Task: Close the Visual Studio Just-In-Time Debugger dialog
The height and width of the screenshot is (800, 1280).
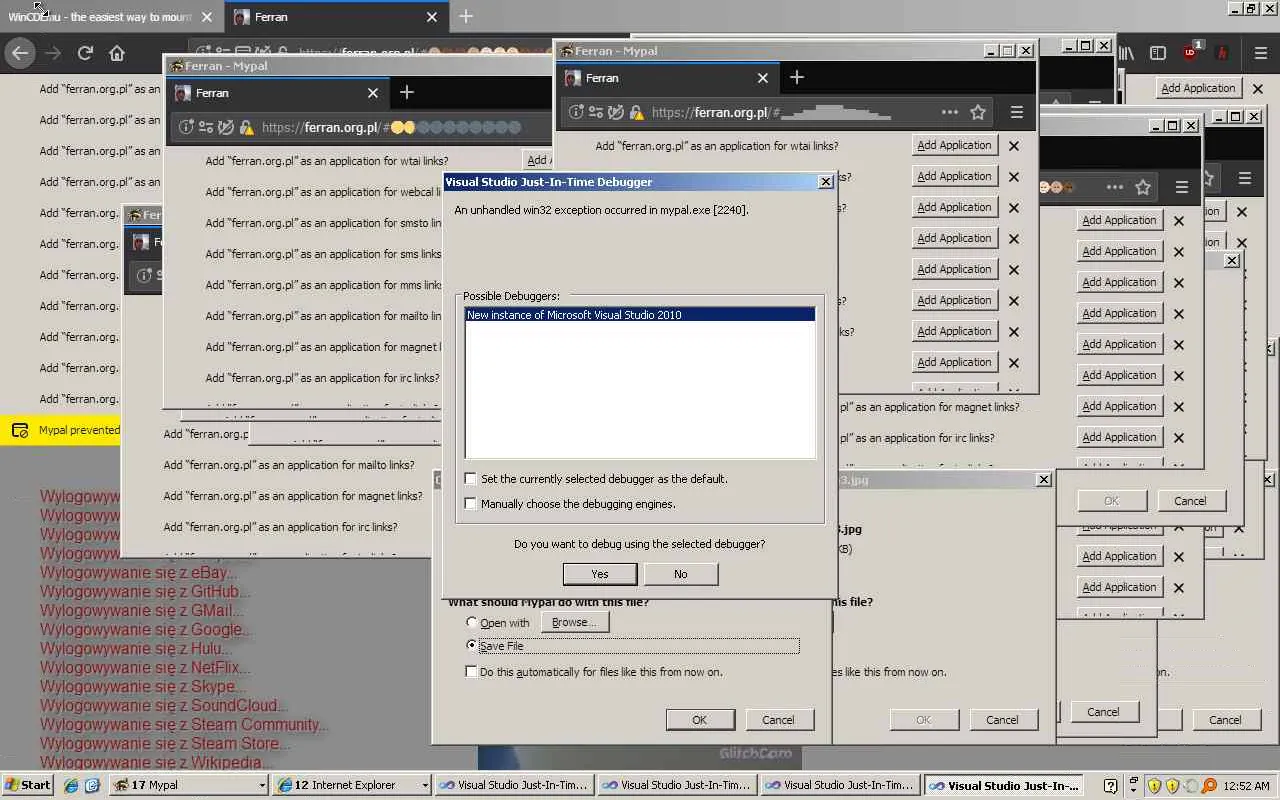Action: click(826, 182)
